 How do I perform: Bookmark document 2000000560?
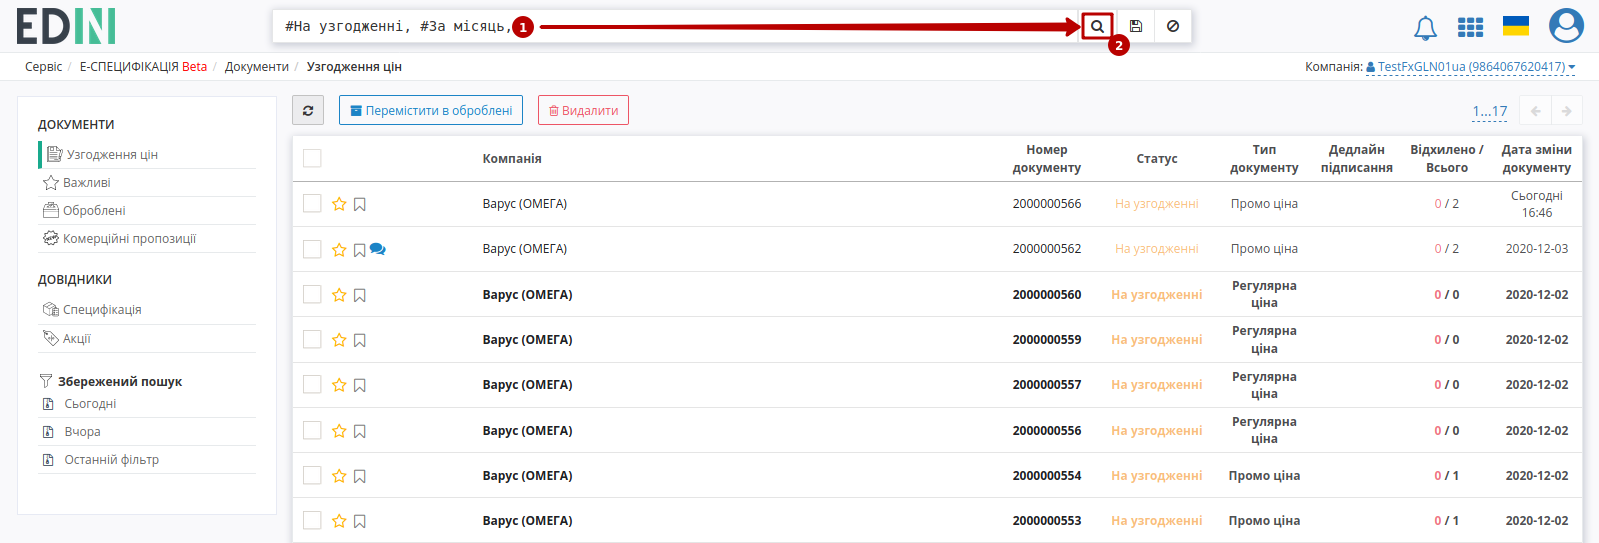(360, 295)
